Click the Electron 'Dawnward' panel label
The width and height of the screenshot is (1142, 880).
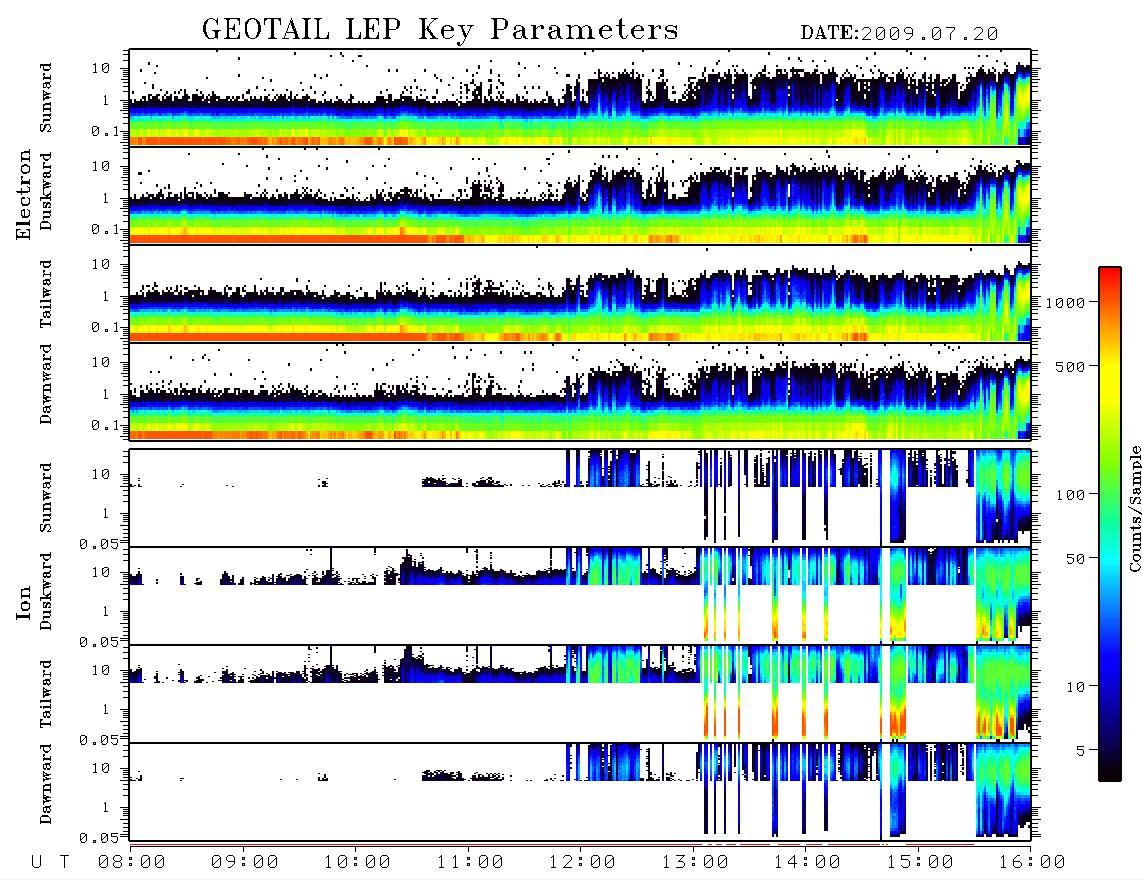46,384
